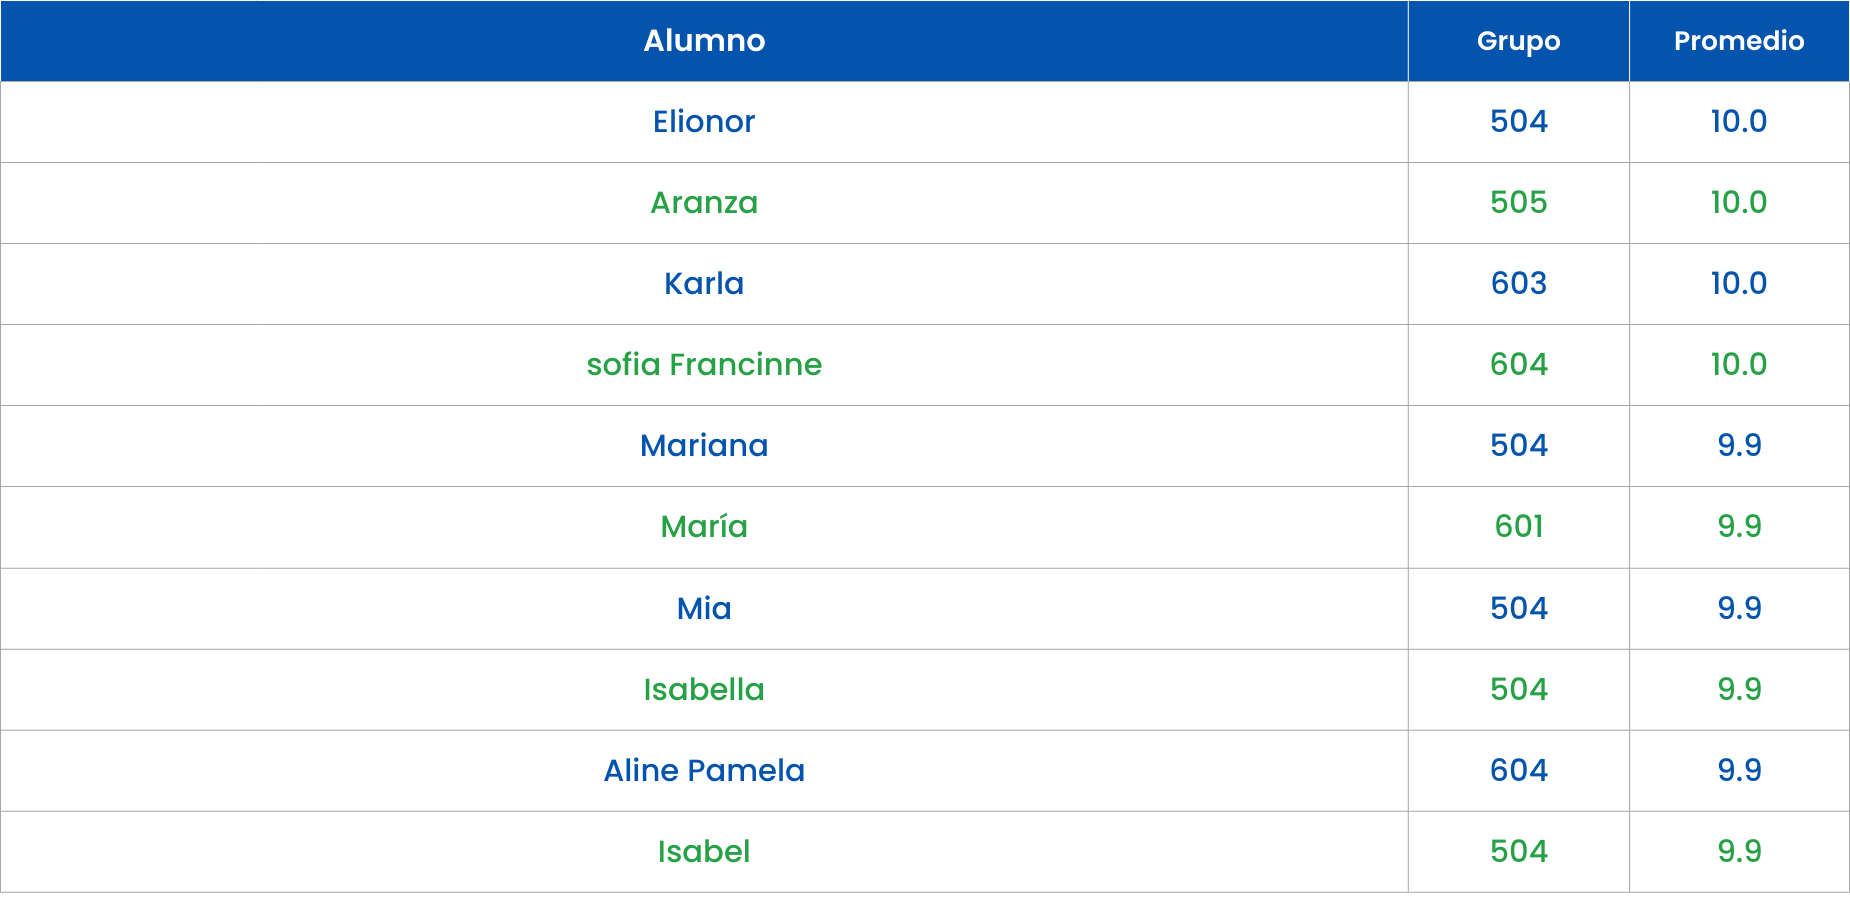
Task: Select group 604 in Aline Pamela's row
Action: pyautogui.click(x=1518, y=771)
